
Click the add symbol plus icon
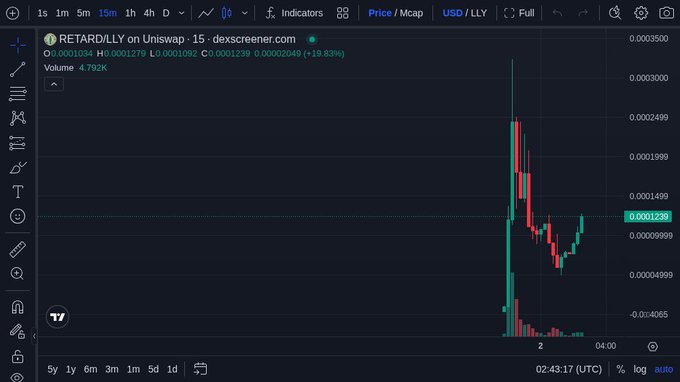click(x=13, y=13)
